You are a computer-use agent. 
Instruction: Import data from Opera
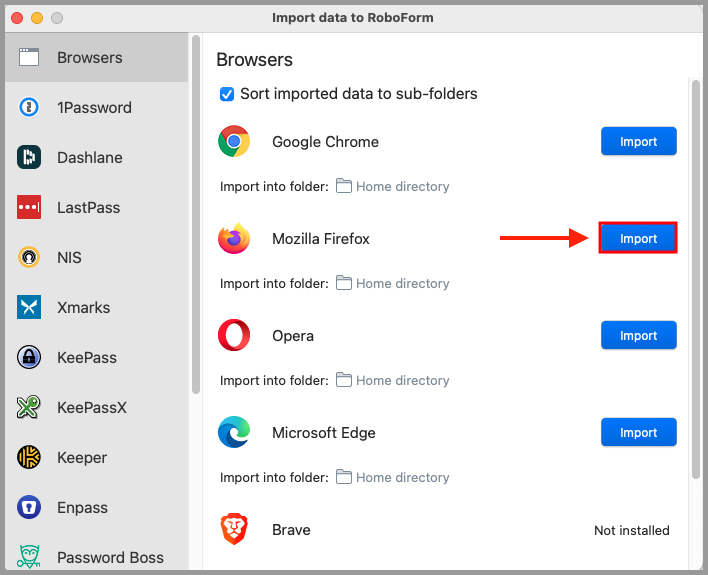tap(638, 335)
